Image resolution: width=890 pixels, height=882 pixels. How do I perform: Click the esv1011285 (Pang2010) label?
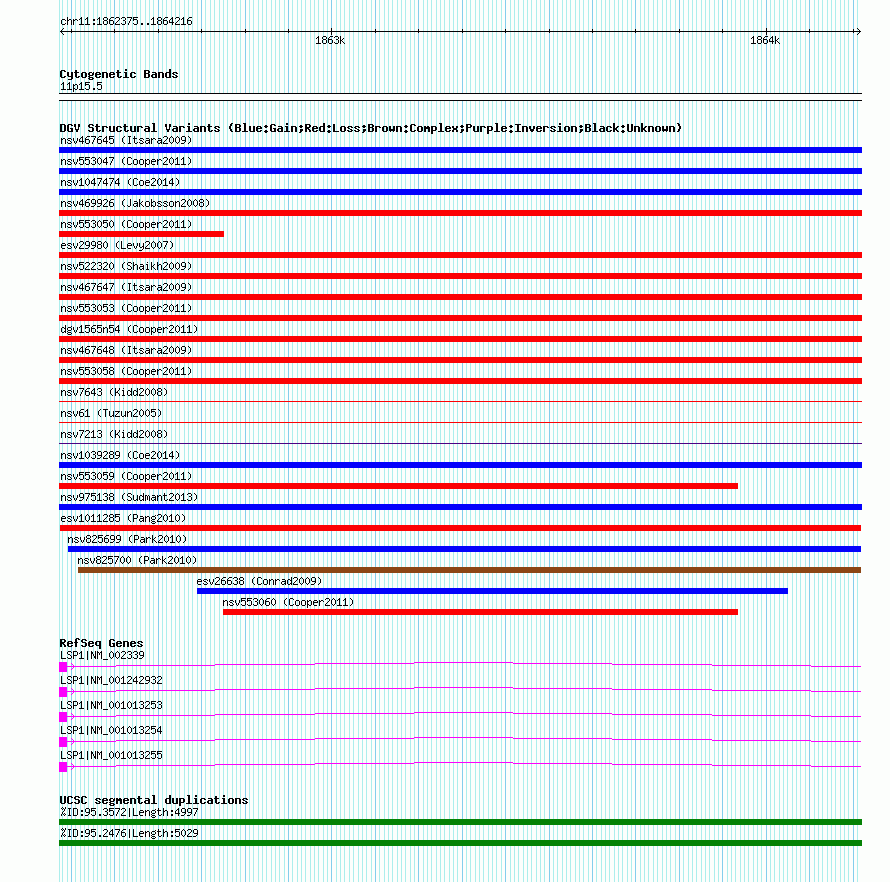click(123, 518)
